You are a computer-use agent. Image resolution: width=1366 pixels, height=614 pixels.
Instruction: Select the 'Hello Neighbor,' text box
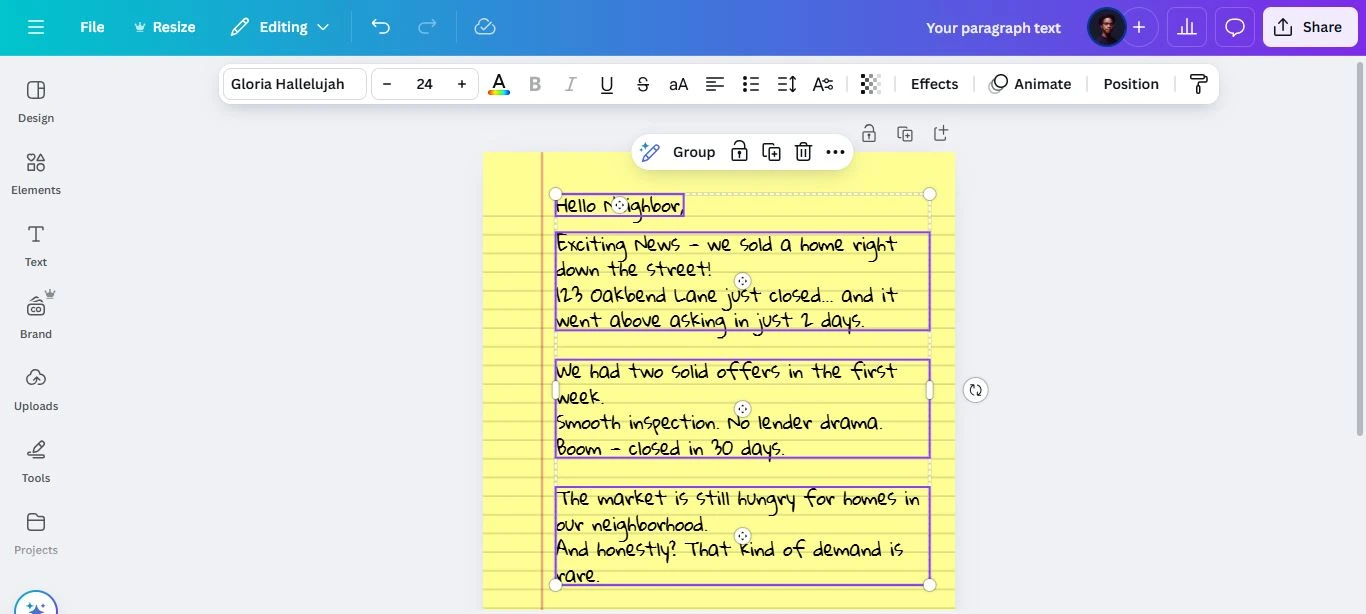pyautogui.click(x=620, y=205)
